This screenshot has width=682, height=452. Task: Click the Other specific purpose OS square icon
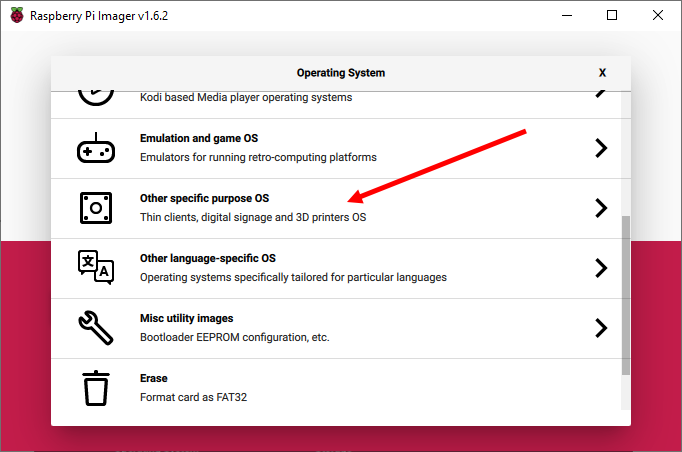pyautogui.click(x=96, y=208)
